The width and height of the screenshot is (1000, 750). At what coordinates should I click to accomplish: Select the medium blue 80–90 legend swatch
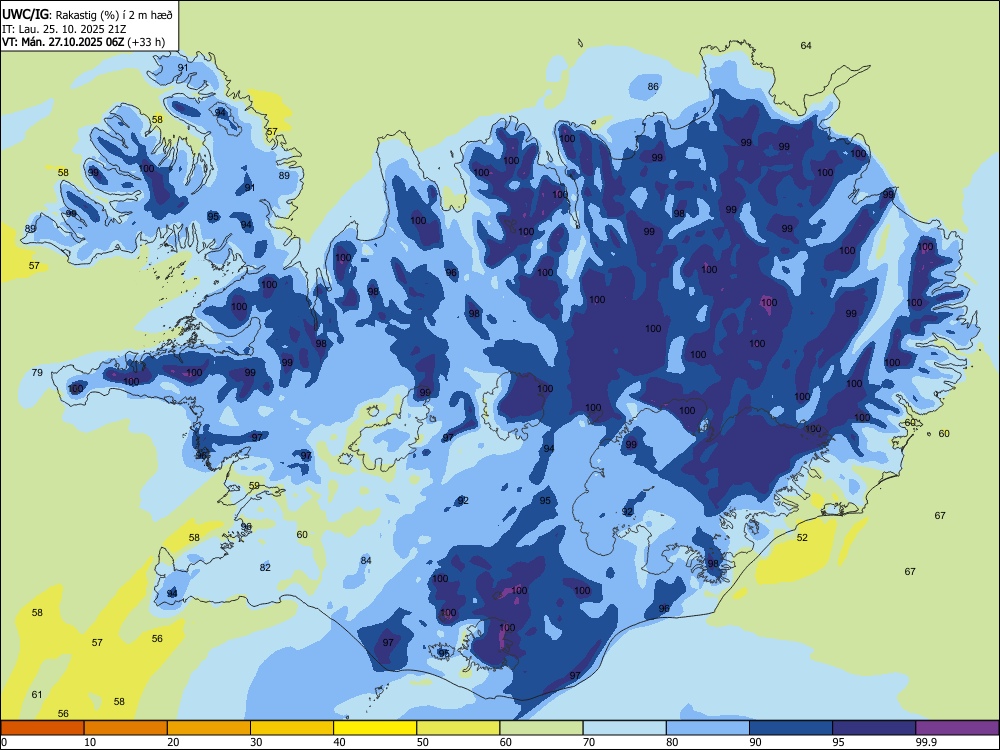[x=708, y=728]
